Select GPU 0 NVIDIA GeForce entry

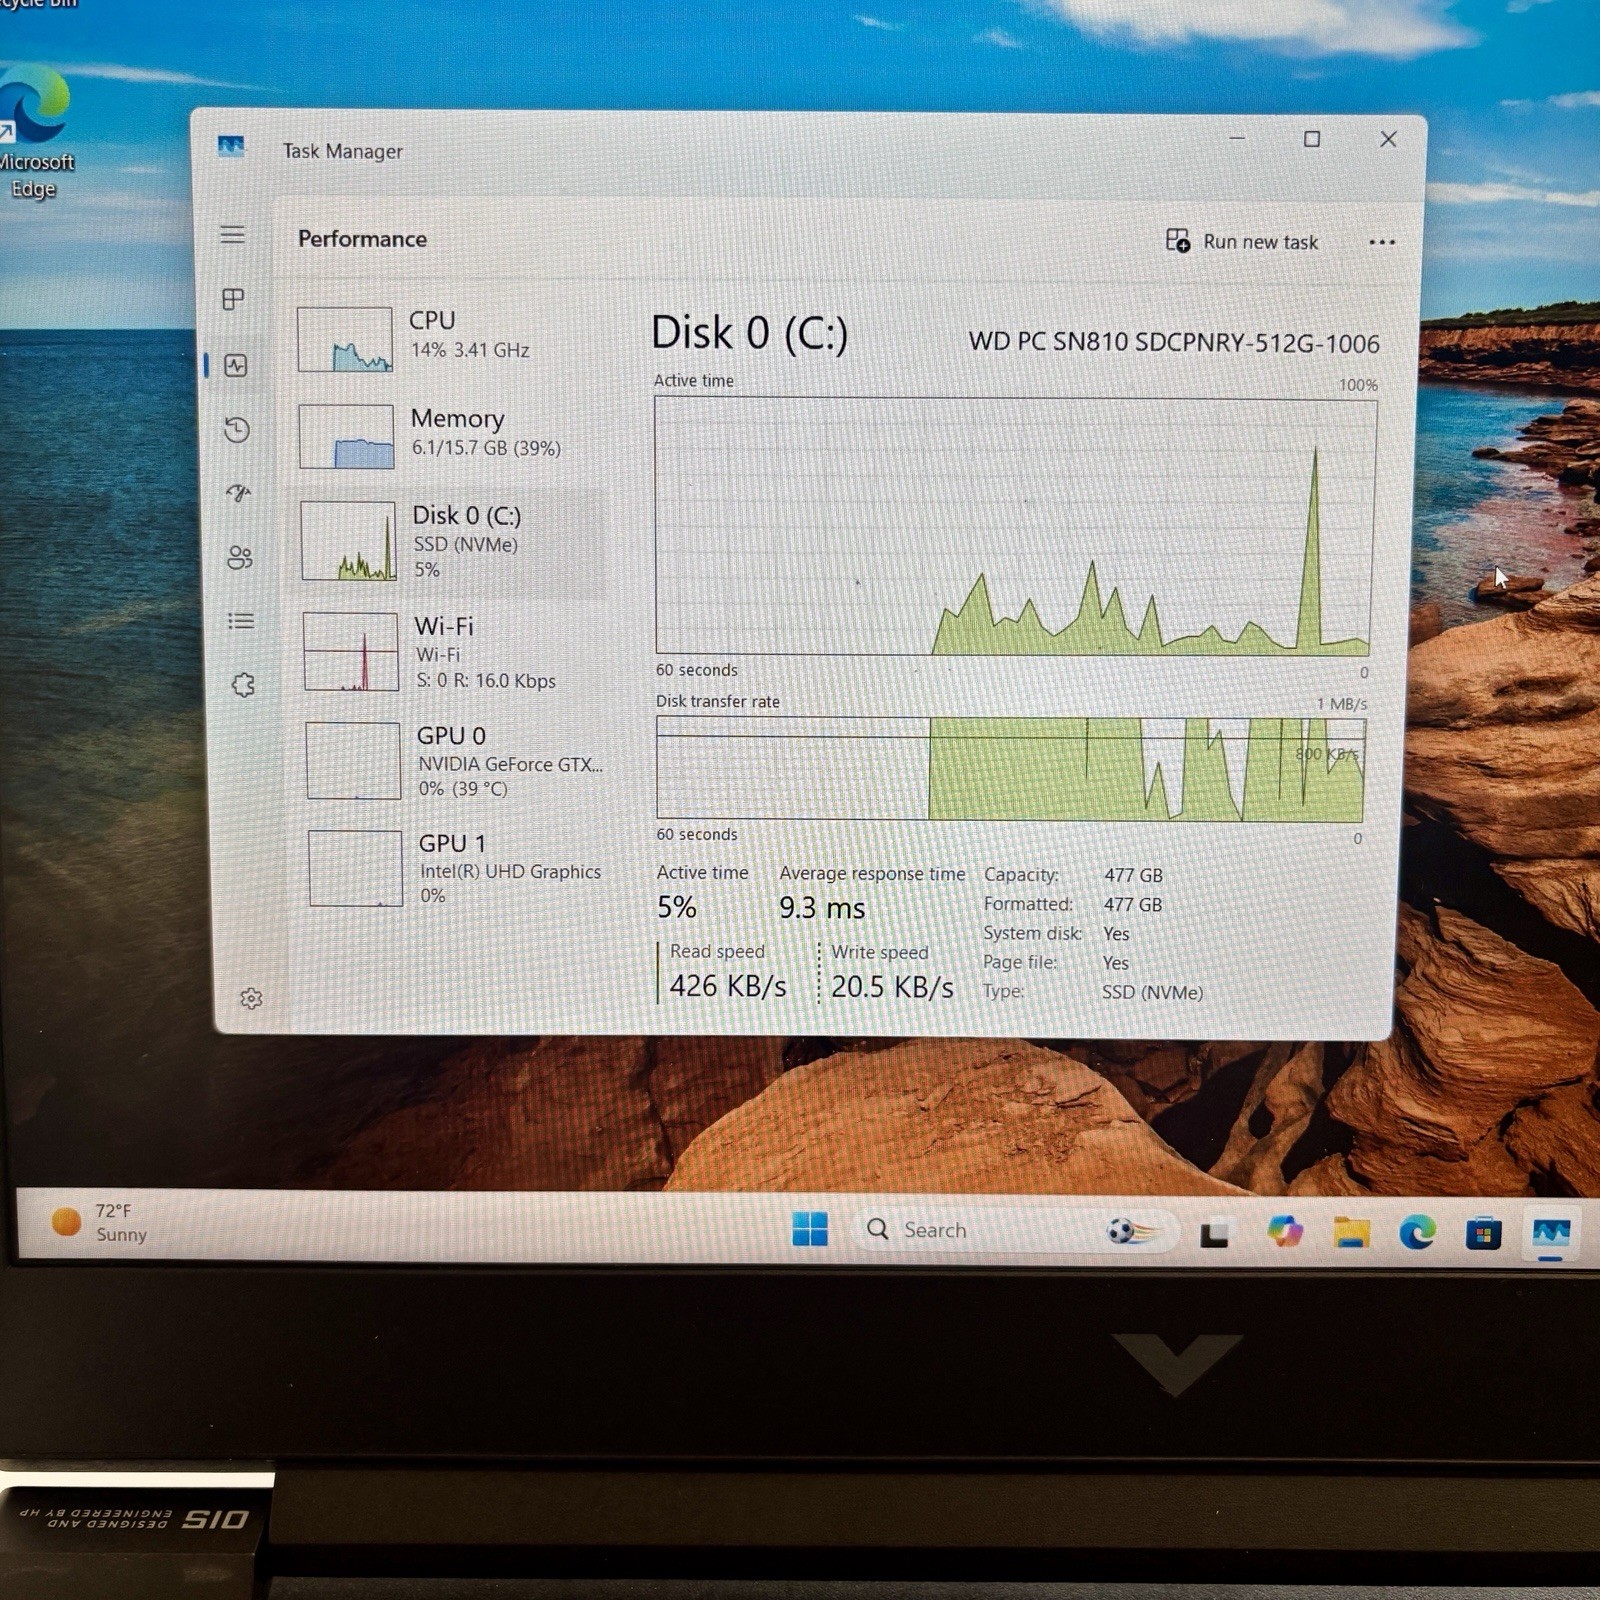click(x=454, y=761)
